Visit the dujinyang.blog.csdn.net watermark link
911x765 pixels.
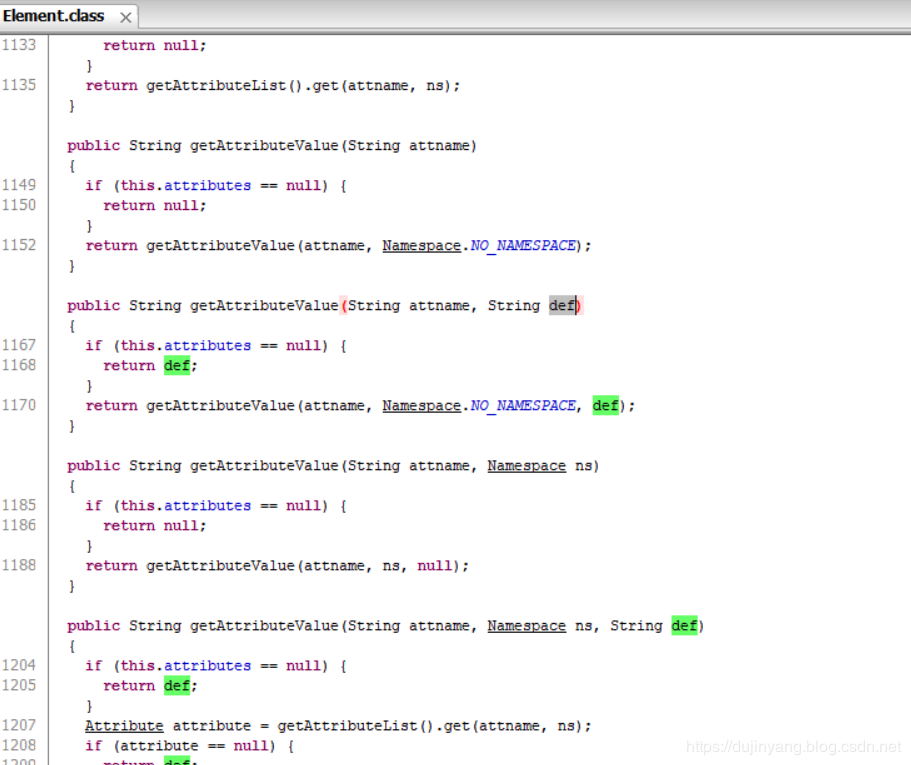793,746
